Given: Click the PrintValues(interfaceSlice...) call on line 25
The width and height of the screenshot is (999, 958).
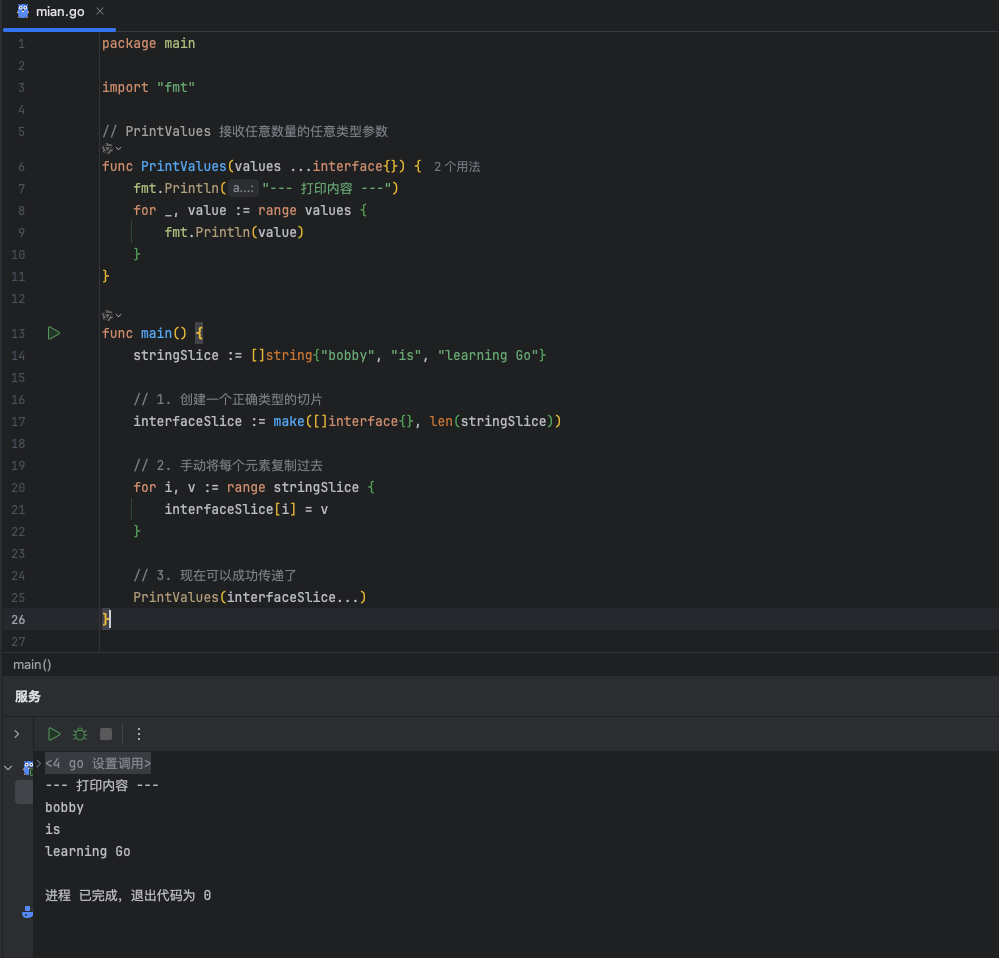Looking at the screenshot, I should coord(250,597).
